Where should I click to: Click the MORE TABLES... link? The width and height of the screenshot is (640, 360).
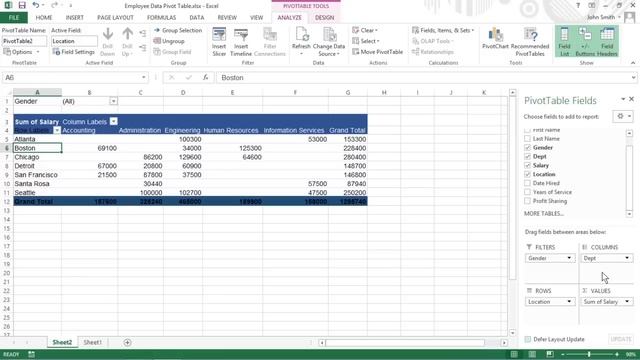pos(544,213)
